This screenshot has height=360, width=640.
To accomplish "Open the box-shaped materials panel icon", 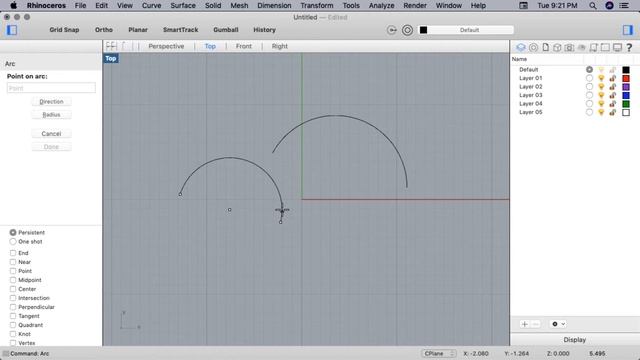I will (557, 48).
